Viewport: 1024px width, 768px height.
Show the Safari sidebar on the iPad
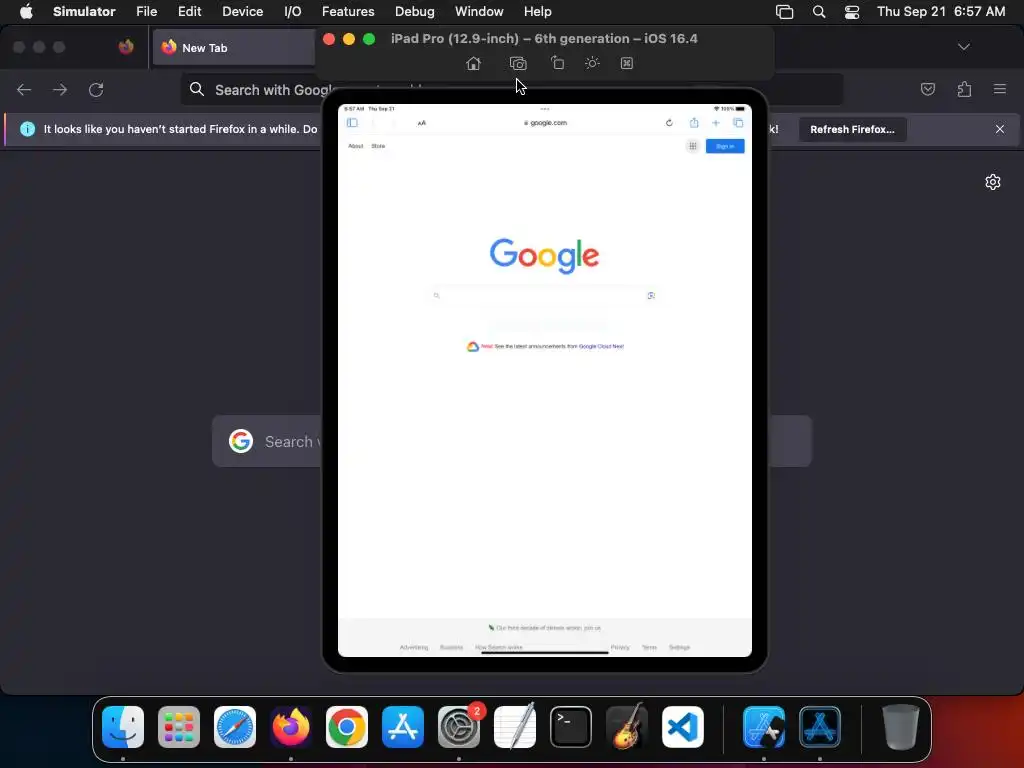click(353, 123)
